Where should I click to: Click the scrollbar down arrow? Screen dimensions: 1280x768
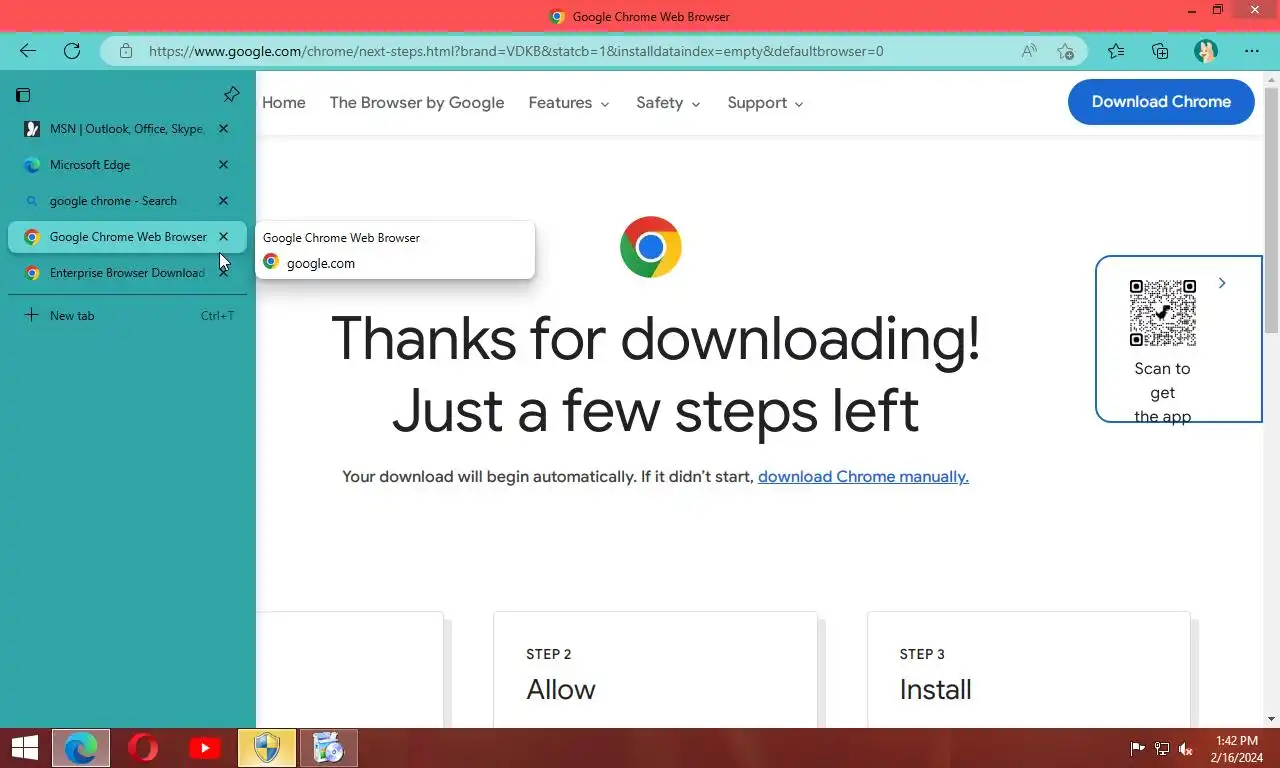[1272, 719]
